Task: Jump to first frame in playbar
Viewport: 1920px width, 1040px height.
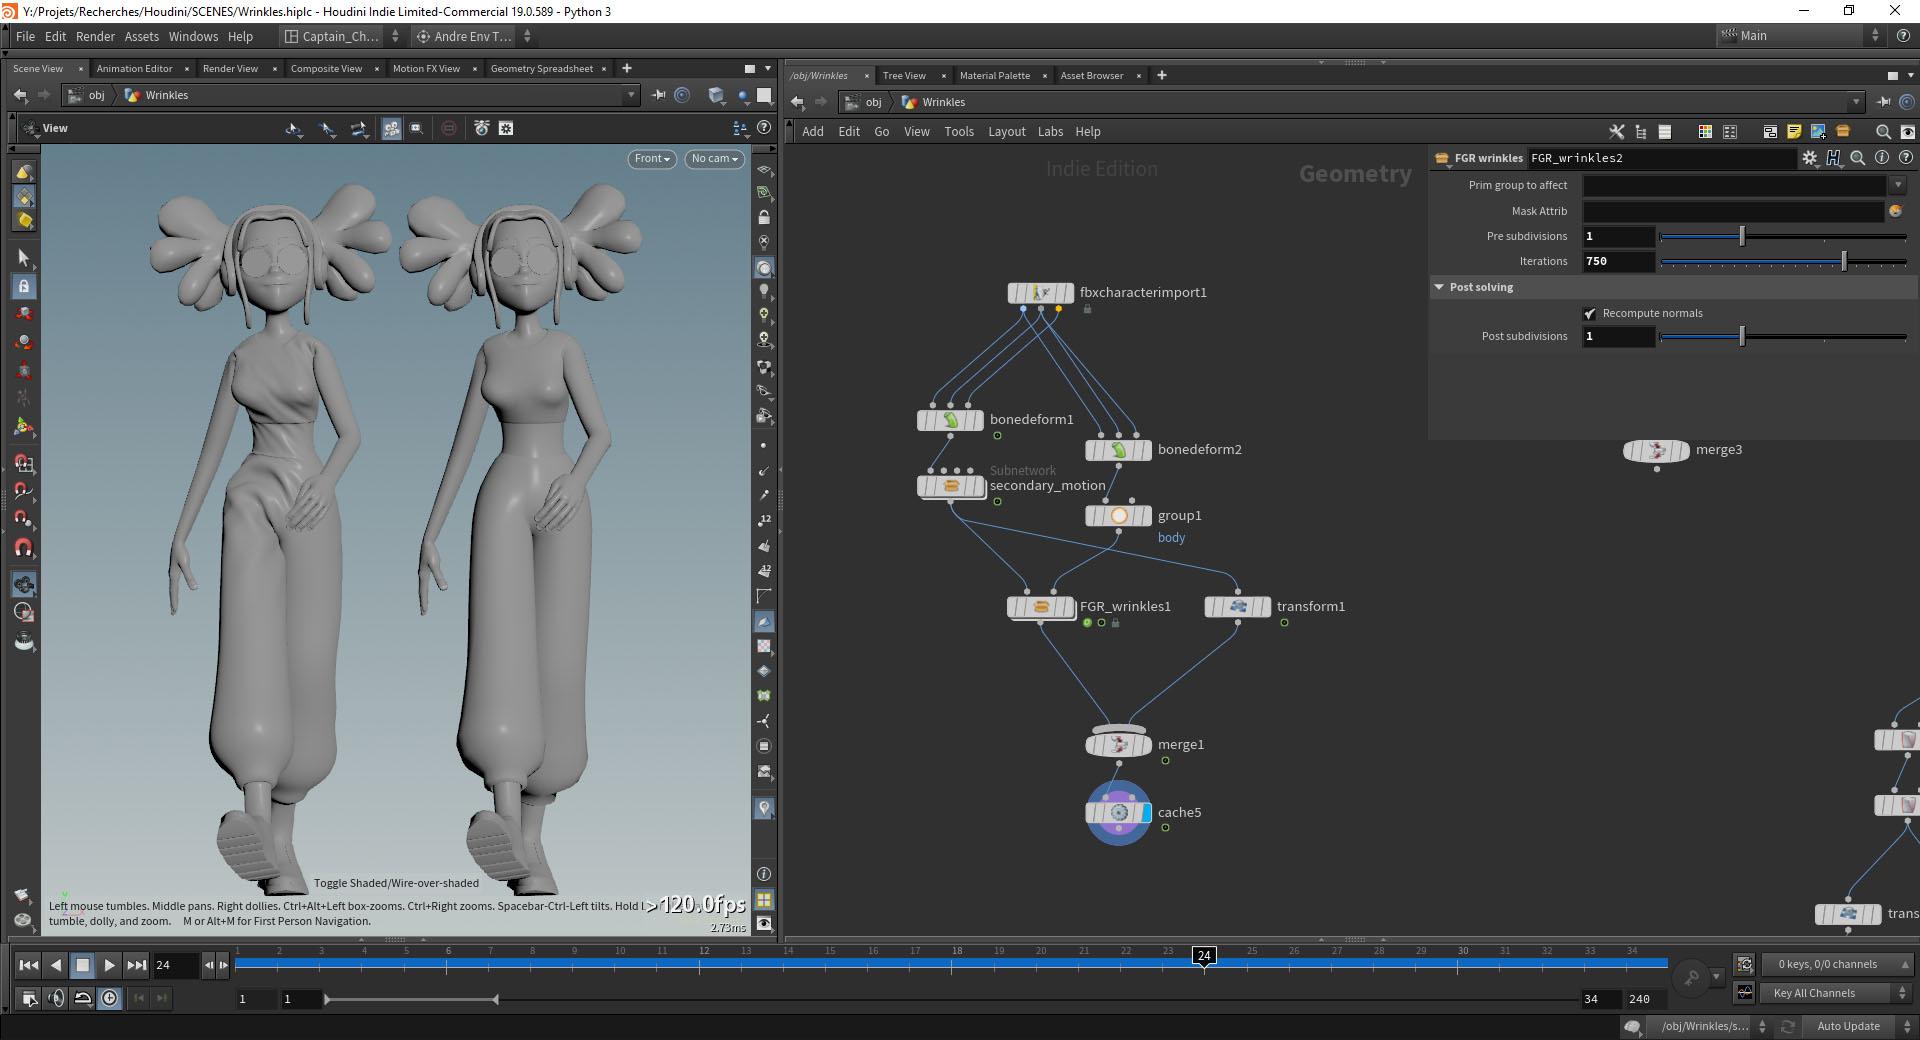Action: [28, 965]
